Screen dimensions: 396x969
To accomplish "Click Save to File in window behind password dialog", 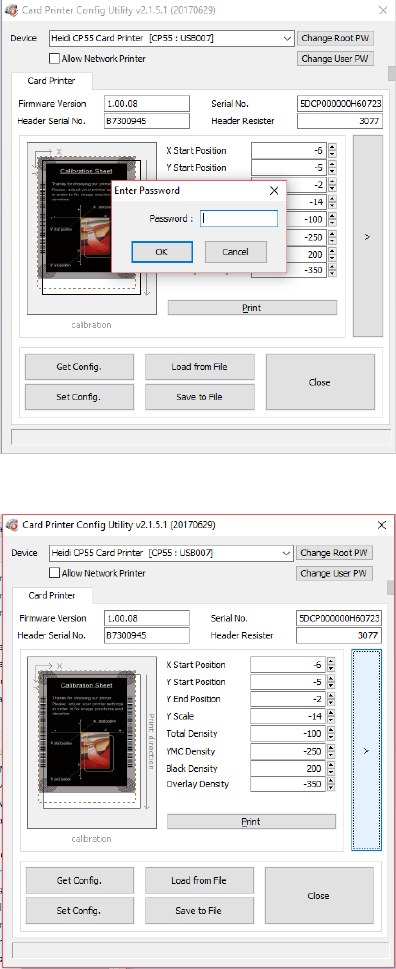I will [x=200, y=397].
